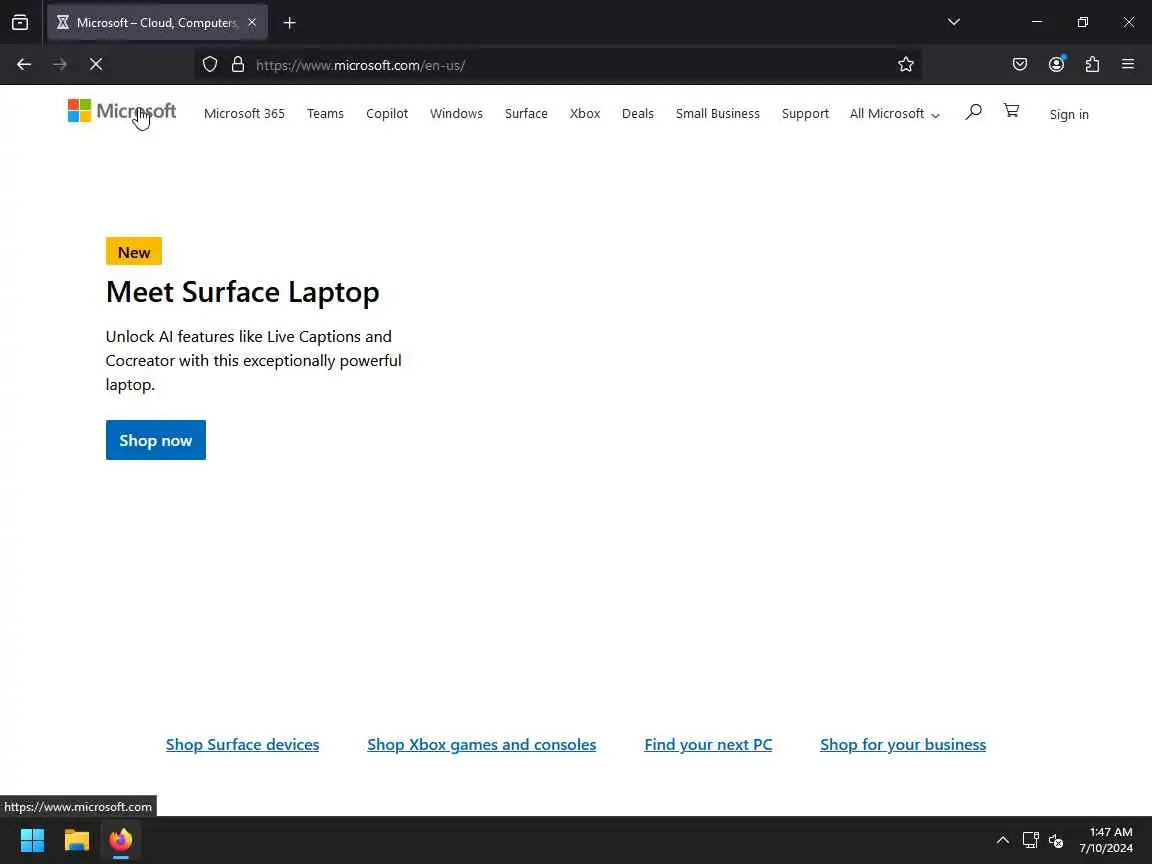Screen dimensions: 1152x864
Task: Click Firefox taskbar icon
Action: click(120, 840)
